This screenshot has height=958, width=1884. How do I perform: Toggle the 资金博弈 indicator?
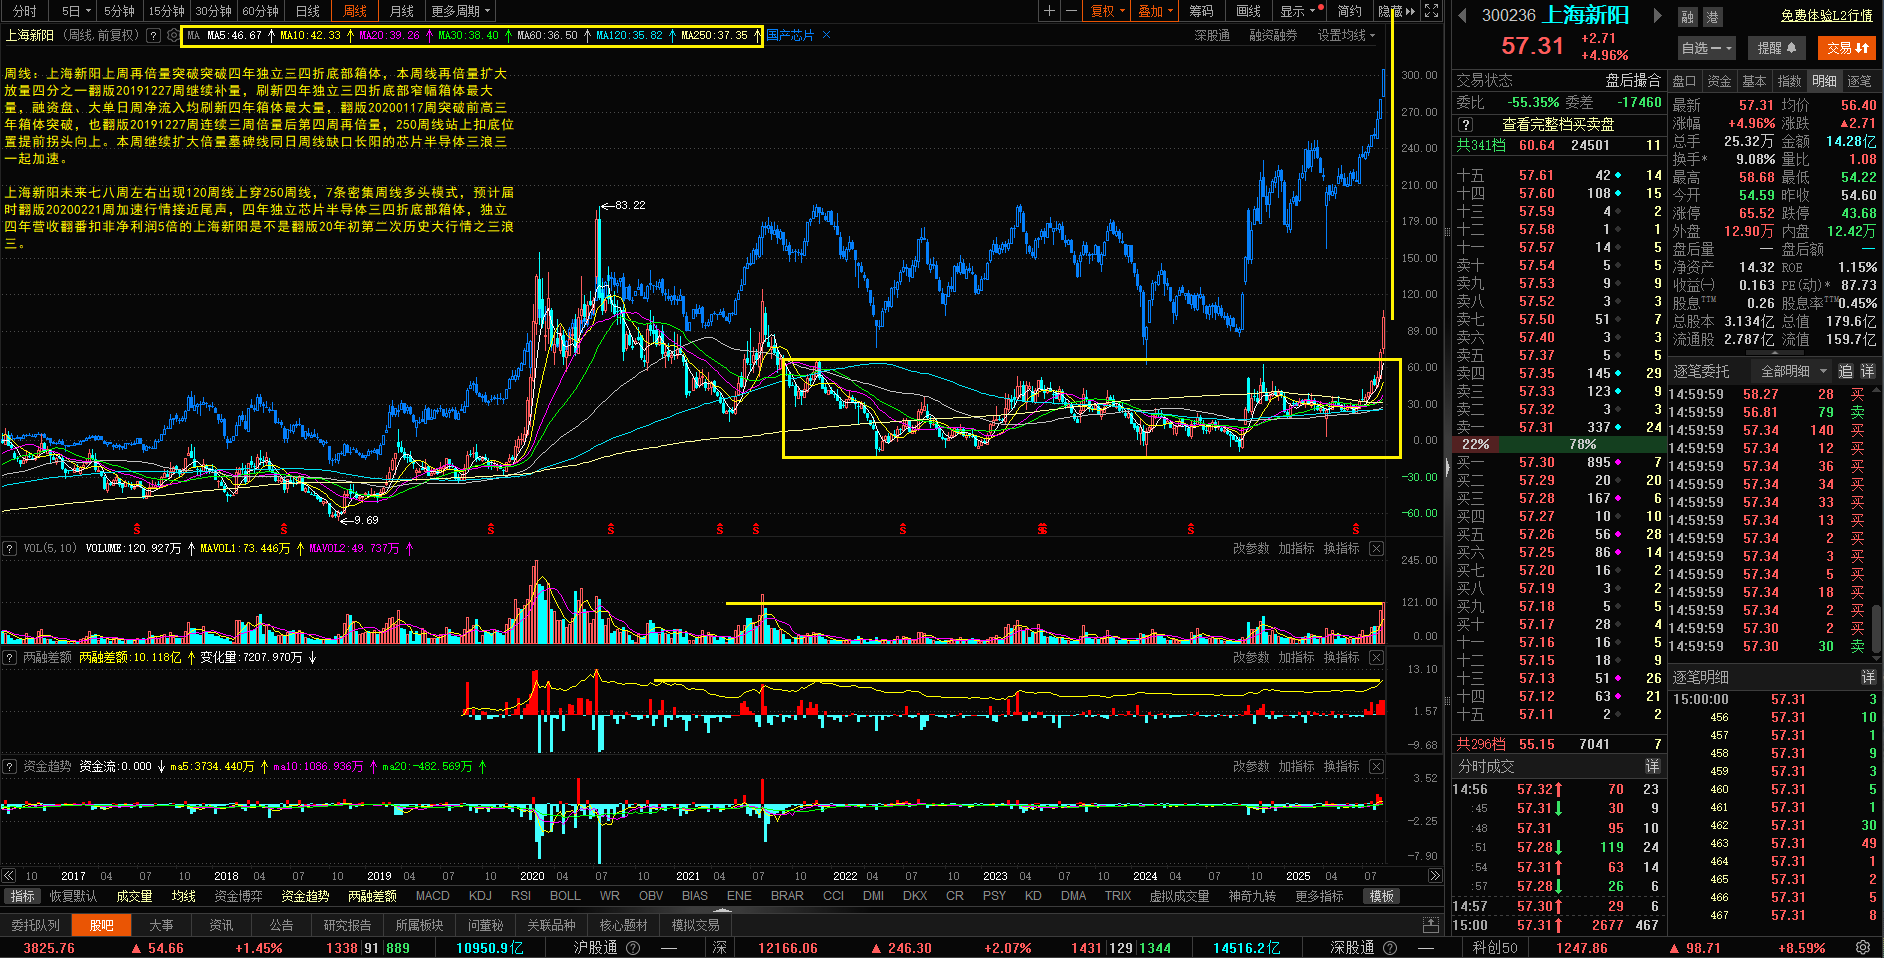pyautogui.click(x=238, y=896)
